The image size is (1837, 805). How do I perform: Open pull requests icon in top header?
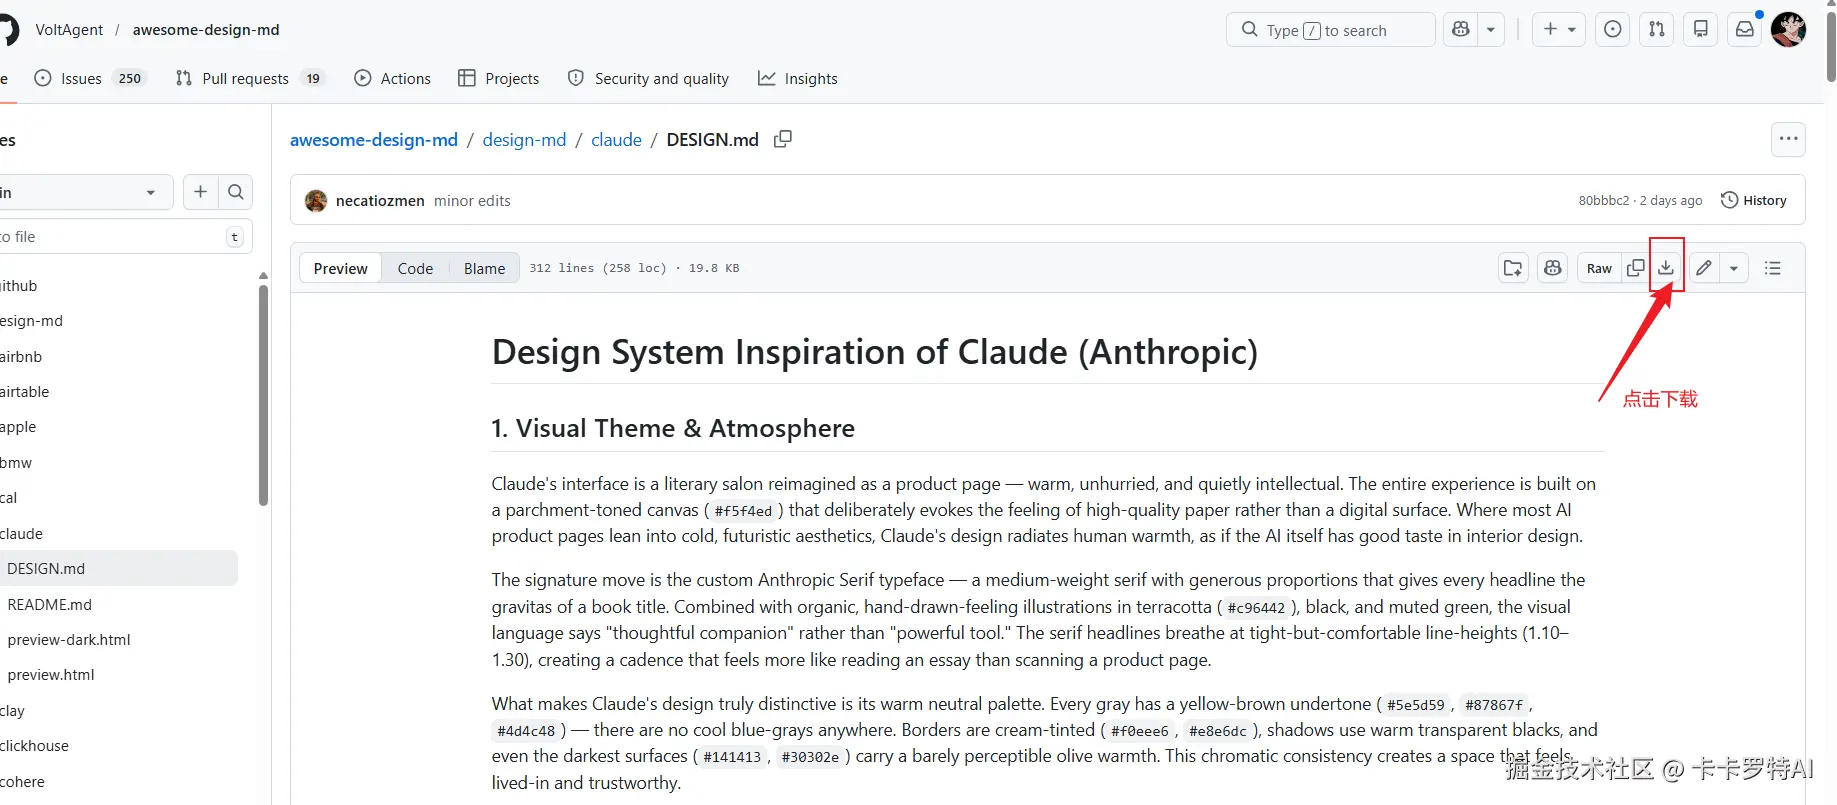click(1657, 30)
